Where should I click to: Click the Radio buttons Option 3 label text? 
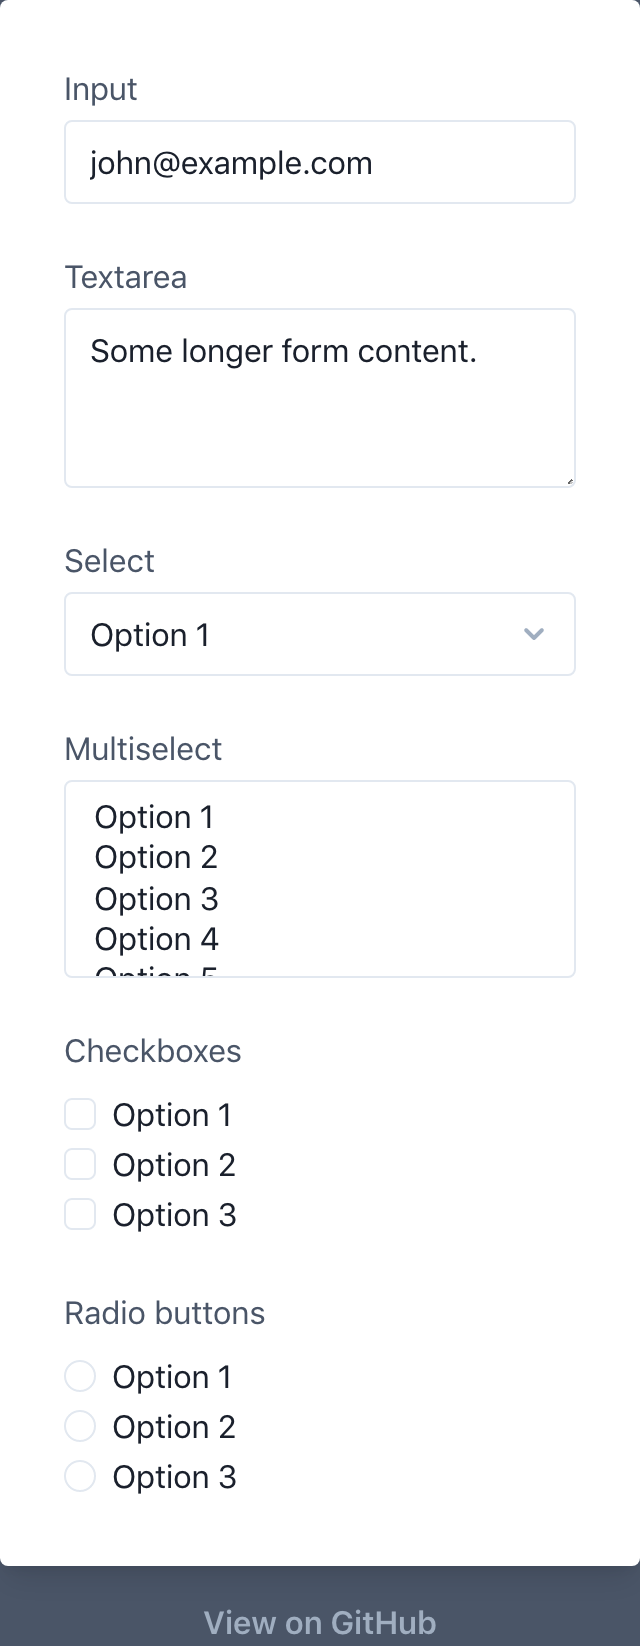pyautogui.click(x=174, y=1477)
